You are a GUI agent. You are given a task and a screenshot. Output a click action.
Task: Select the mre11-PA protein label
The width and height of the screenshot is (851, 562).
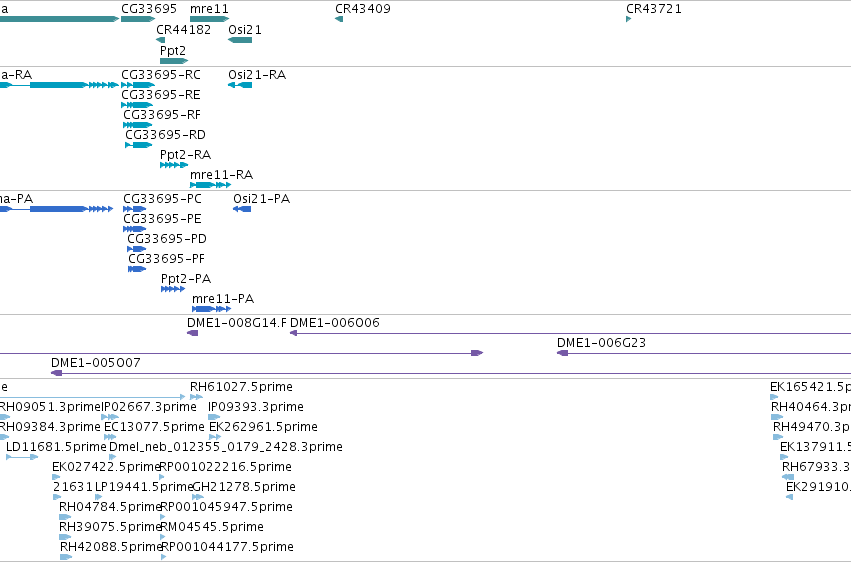click(223, 299)
